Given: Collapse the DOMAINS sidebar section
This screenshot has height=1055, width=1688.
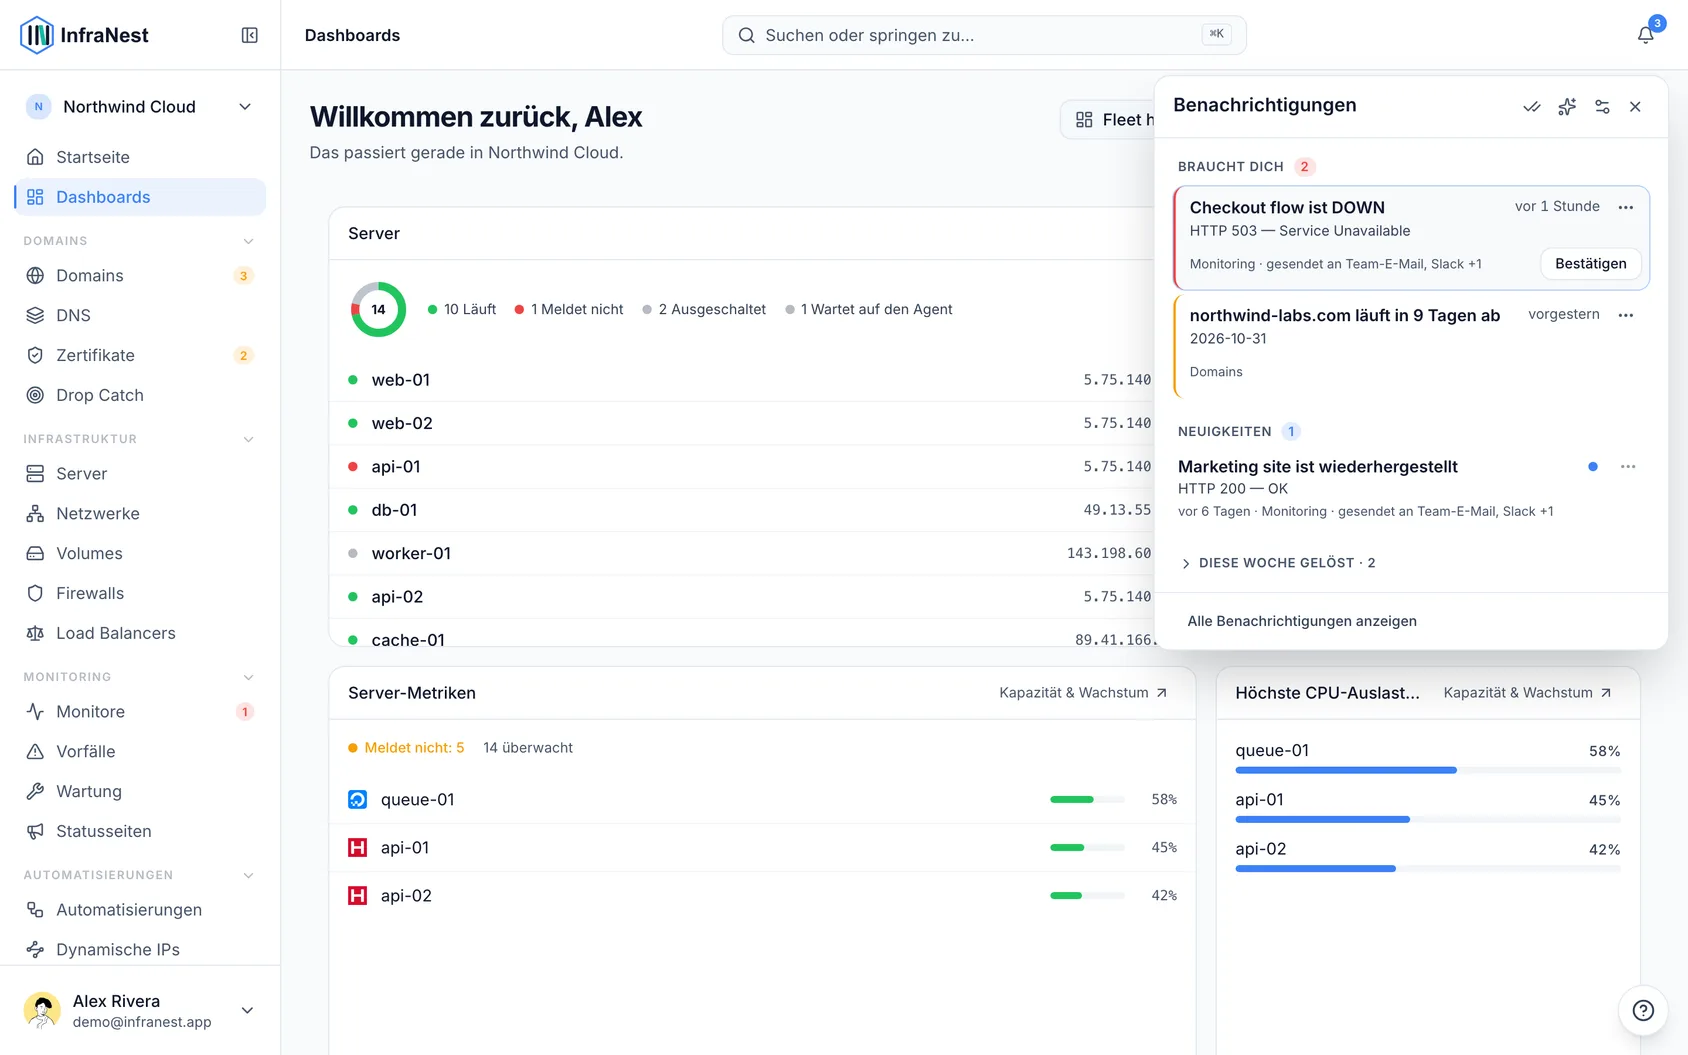Looking at the screenshot, I should coord(249,241).
